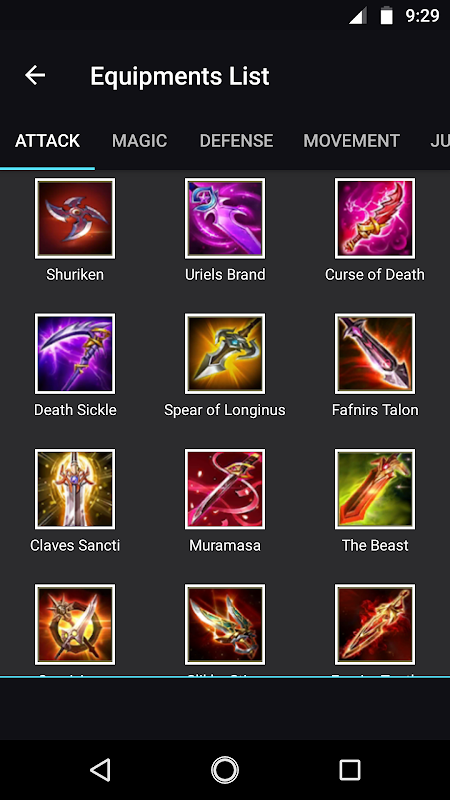Select the red dagger item in the bottom-right
Screen dimensions: 450x800
tap(375, 624)
